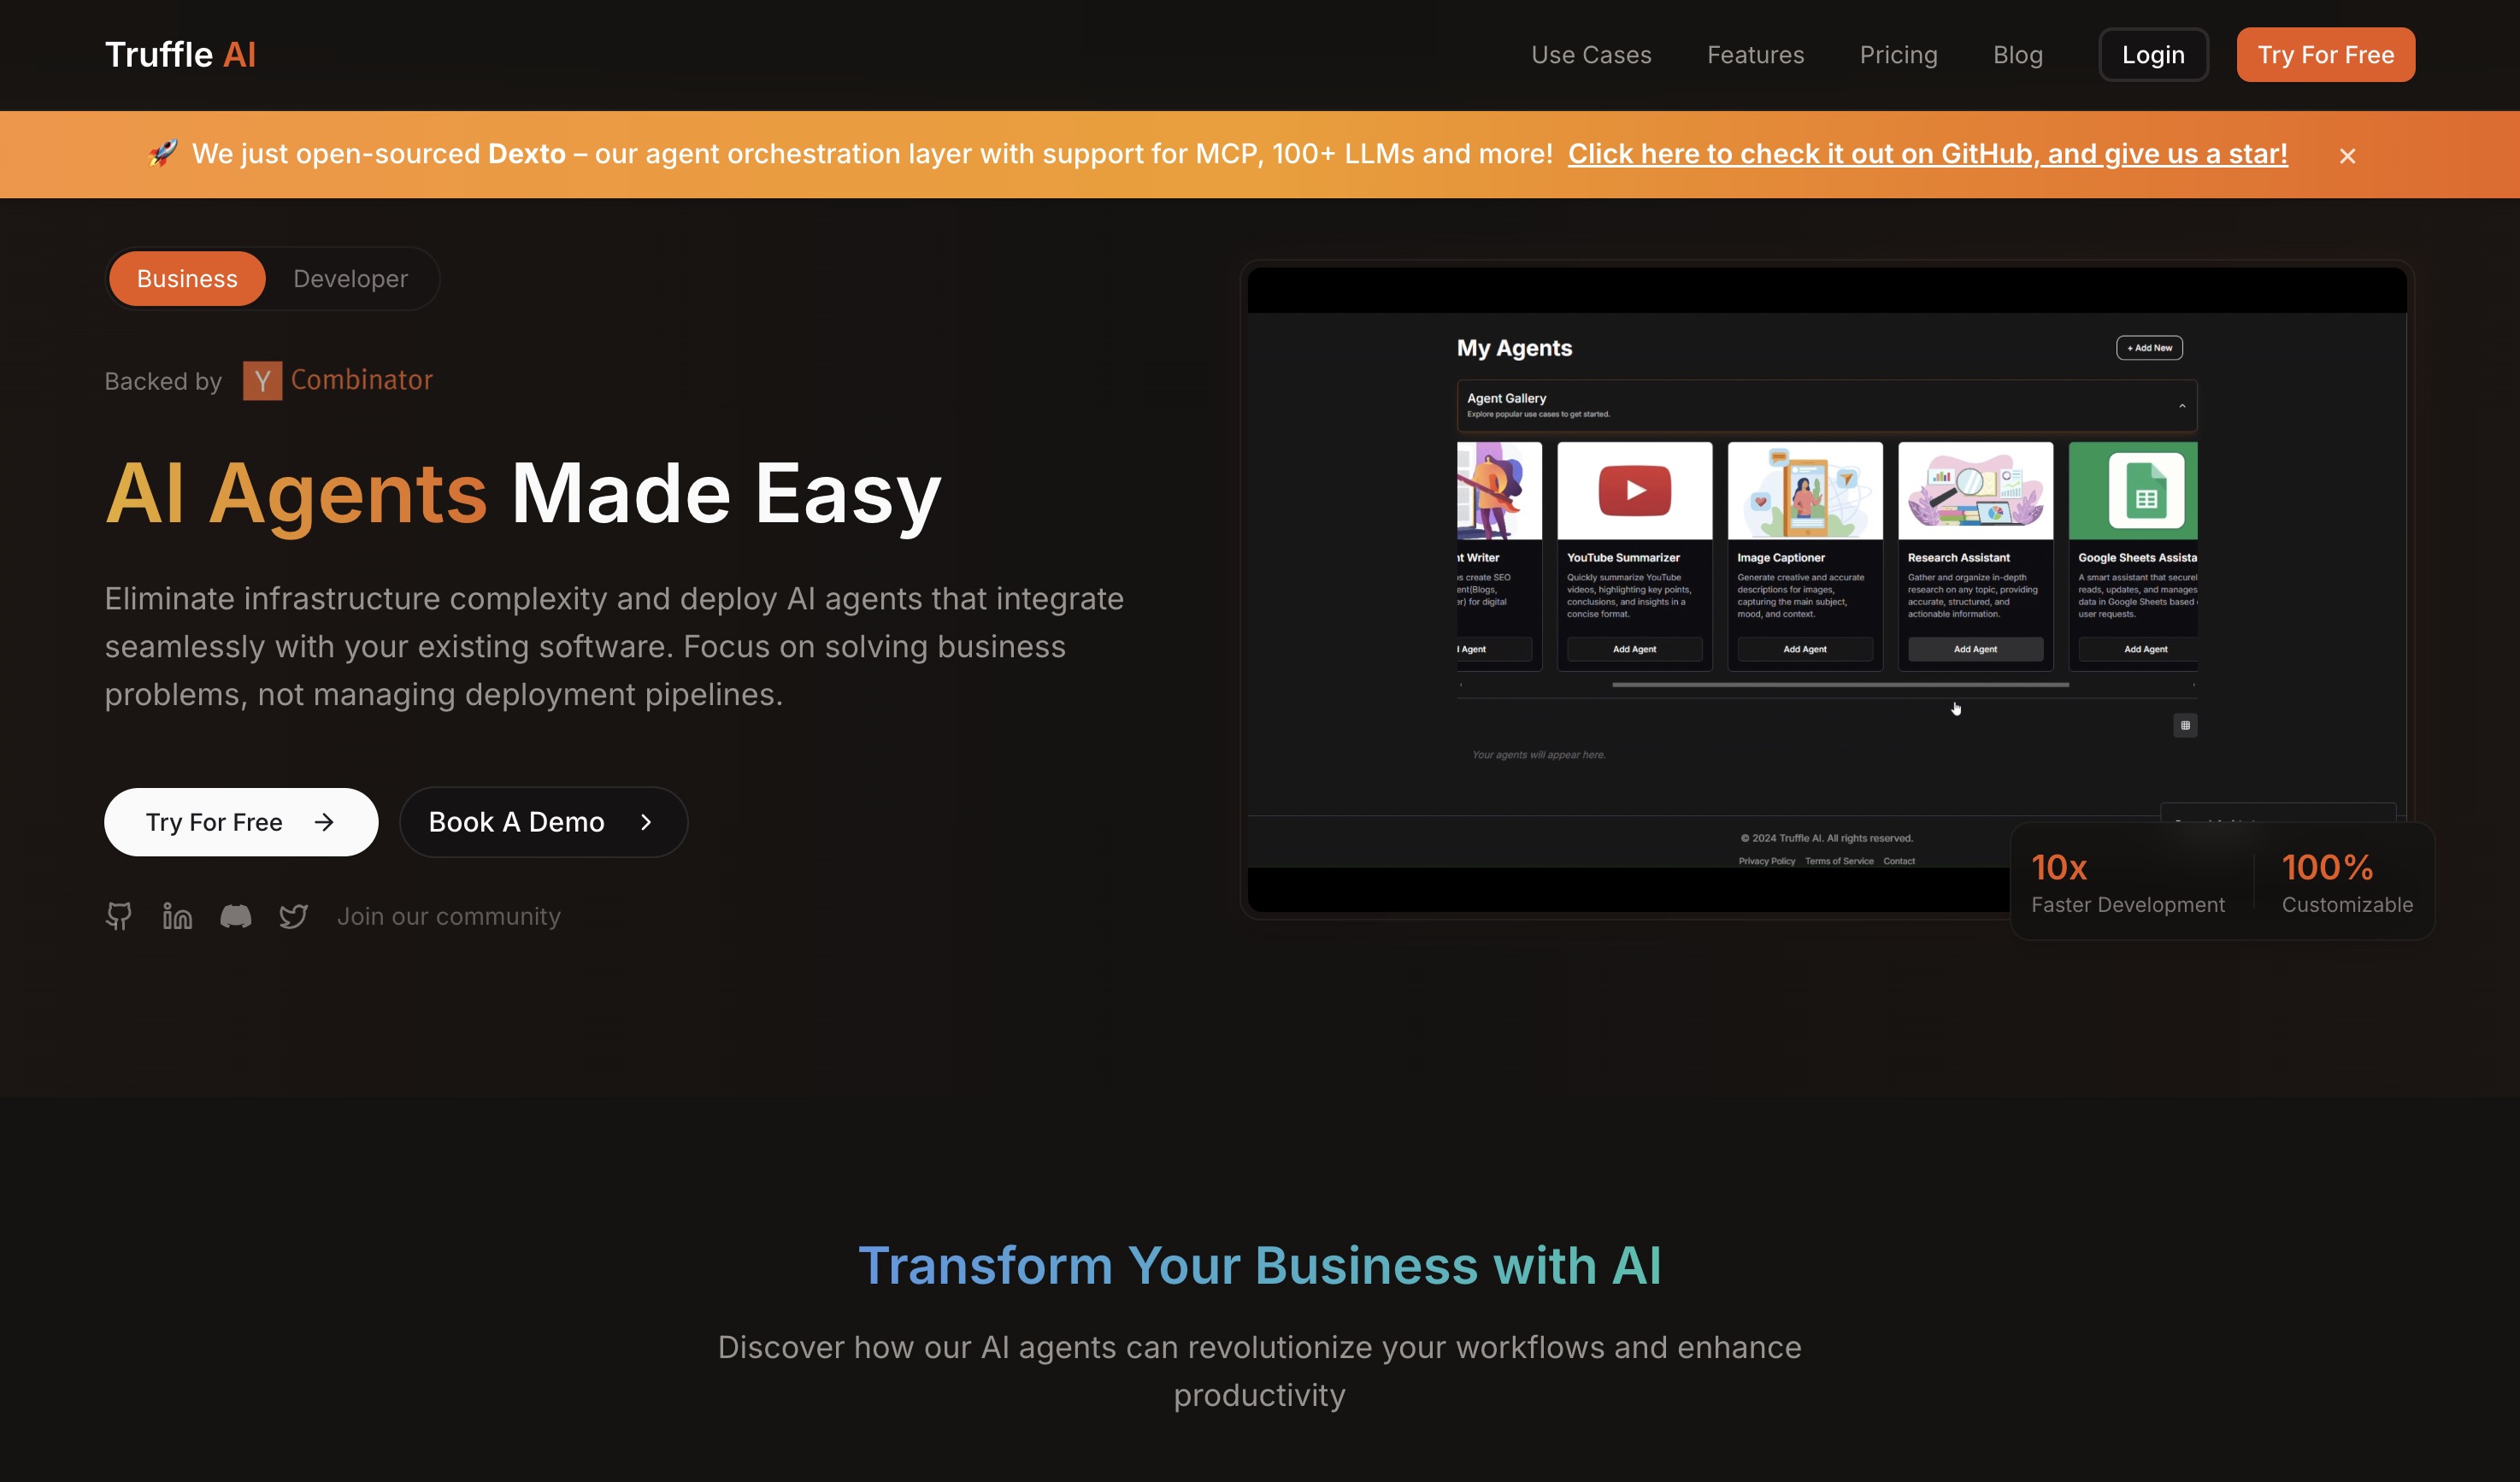Click the agent gallery horizontal scrollbar

[x=1840, y=685]
